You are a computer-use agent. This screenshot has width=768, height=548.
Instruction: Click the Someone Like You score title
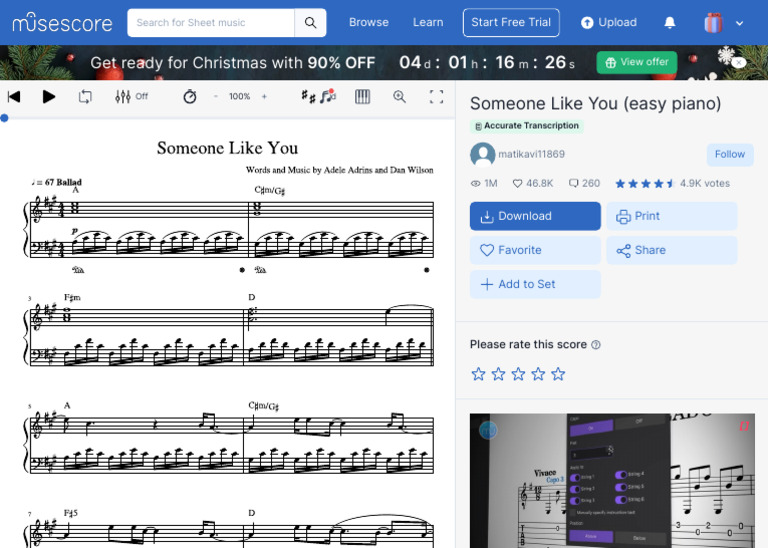227,148
